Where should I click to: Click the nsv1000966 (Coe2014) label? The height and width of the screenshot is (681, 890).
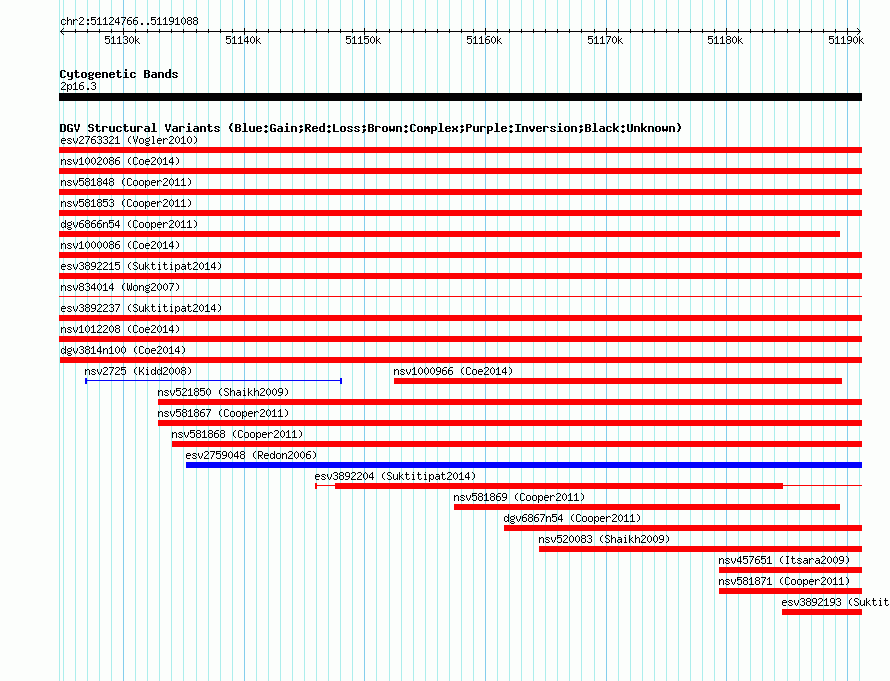(x=453, y=371)
